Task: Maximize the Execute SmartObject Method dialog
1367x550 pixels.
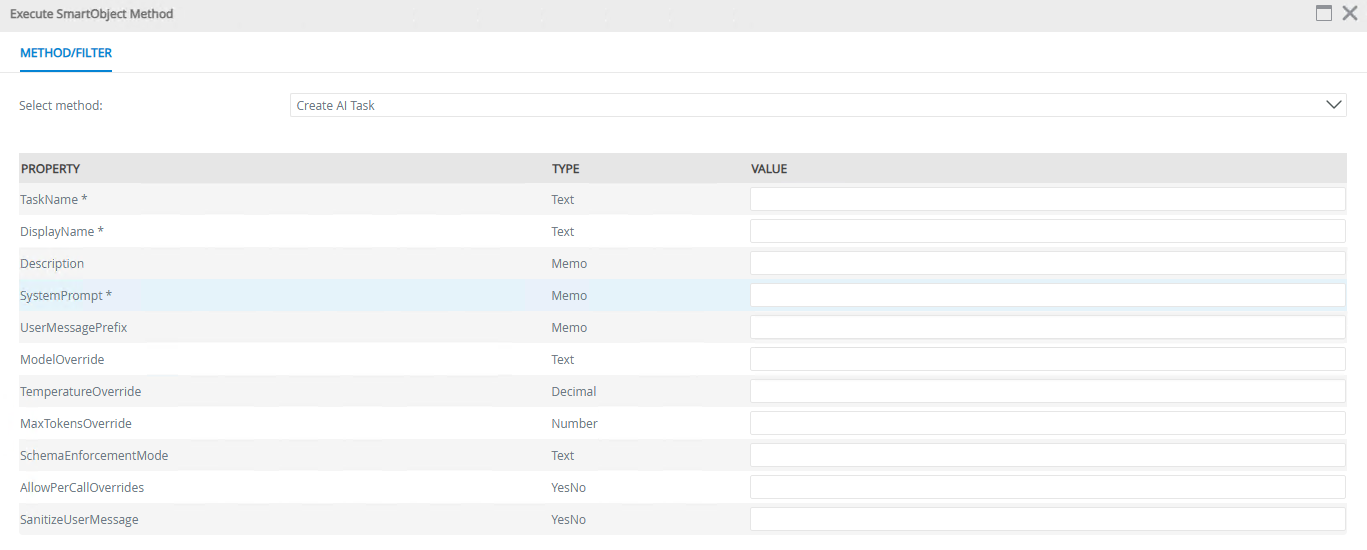Action: (x=1324, y=14)
